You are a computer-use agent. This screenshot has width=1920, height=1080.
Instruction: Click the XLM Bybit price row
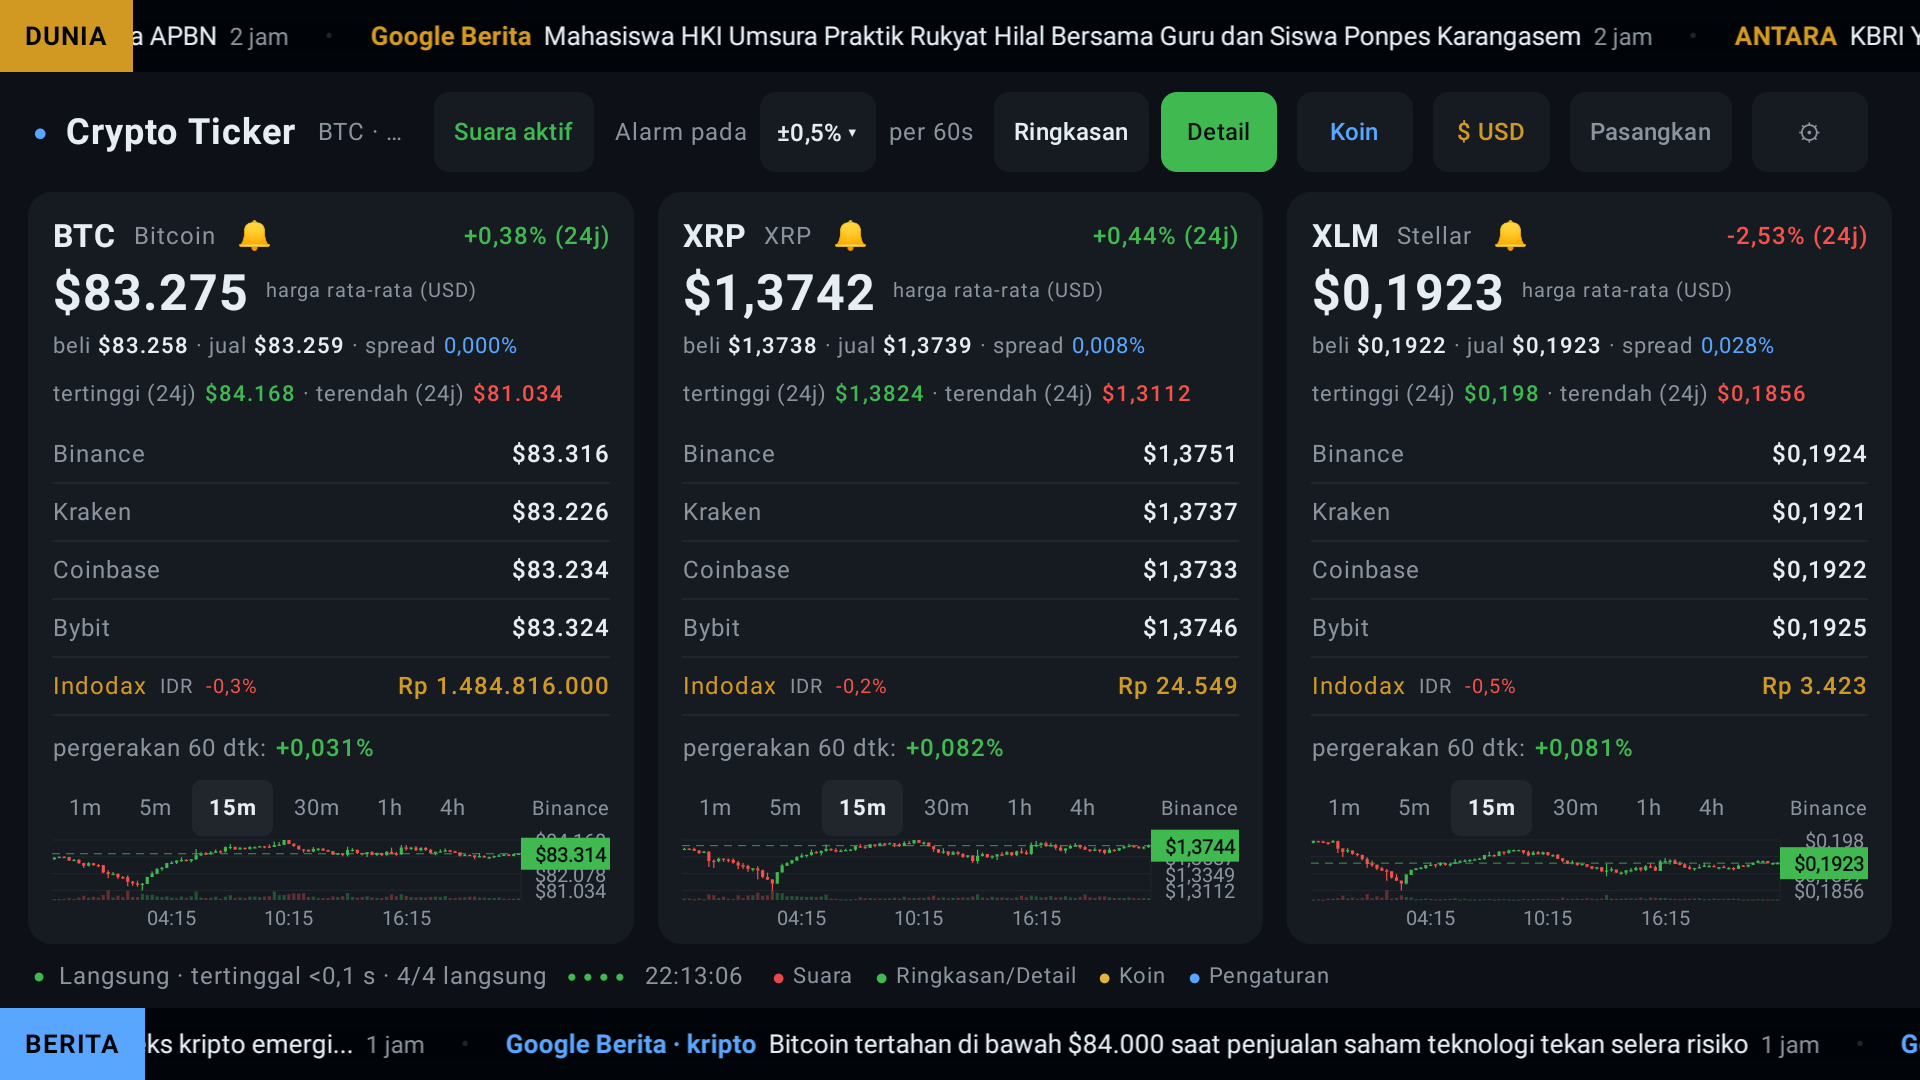(1589, 628)
